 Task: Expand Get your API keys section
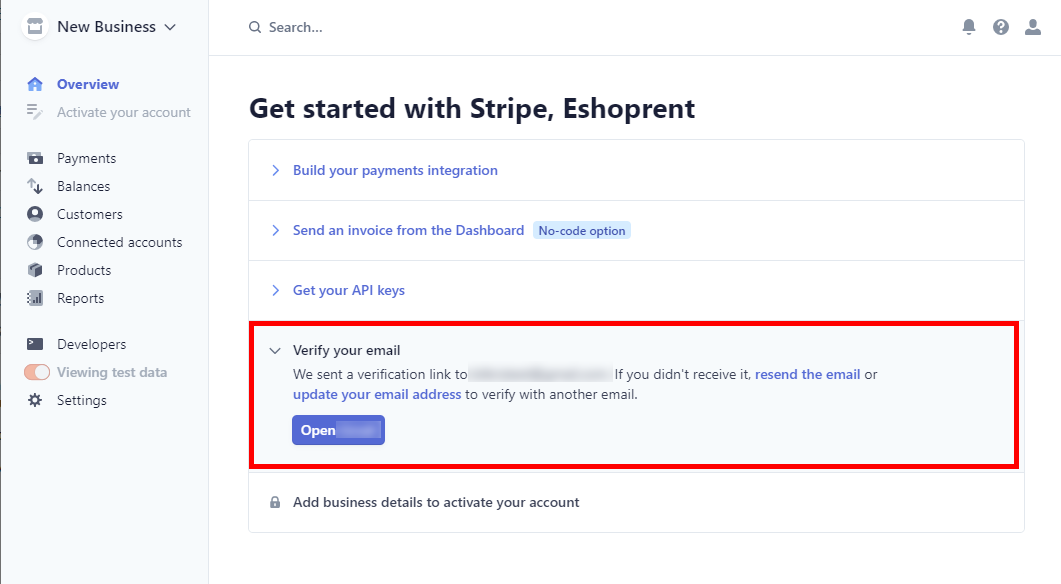348,290
